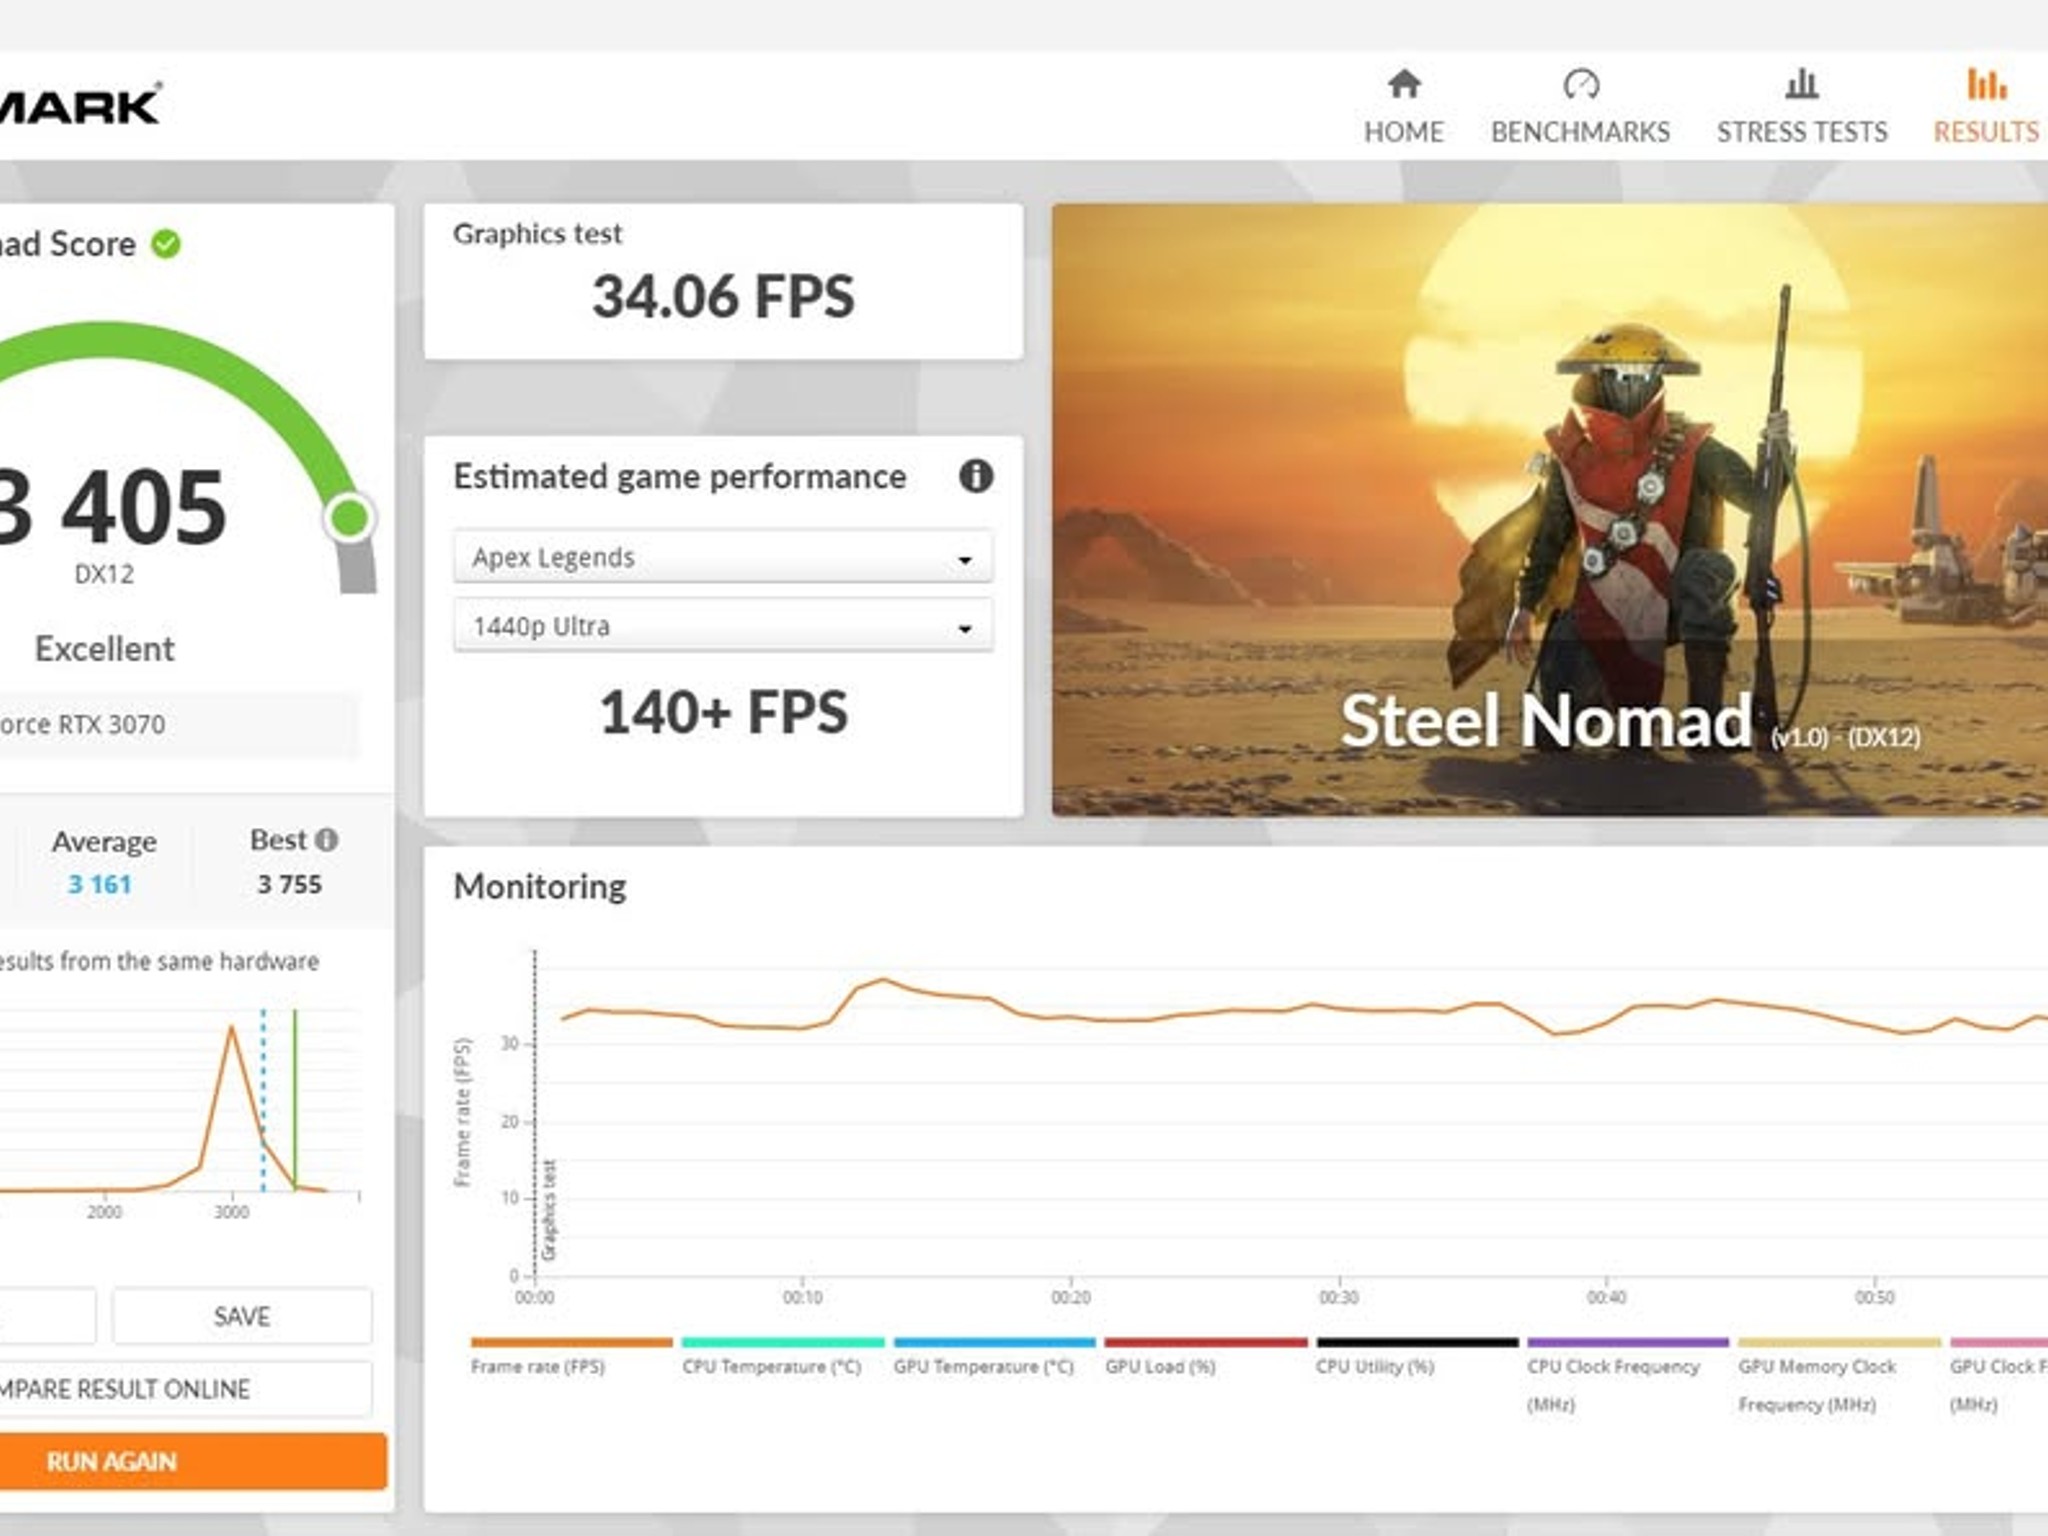Open Benchmarks via gauge icon
This screenshot has width=2048, height=1536.
pos(1581,84)
